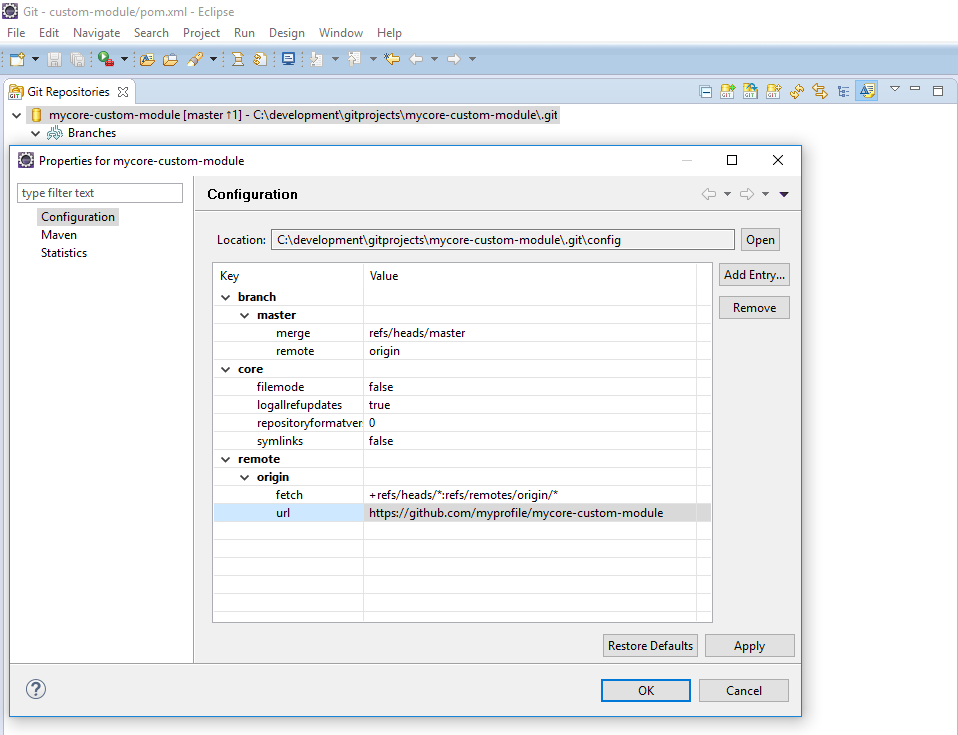Screen dimensions: 958x735
Task: Open the New wizard dropdown arrow
Action: [x=35, y=59]
